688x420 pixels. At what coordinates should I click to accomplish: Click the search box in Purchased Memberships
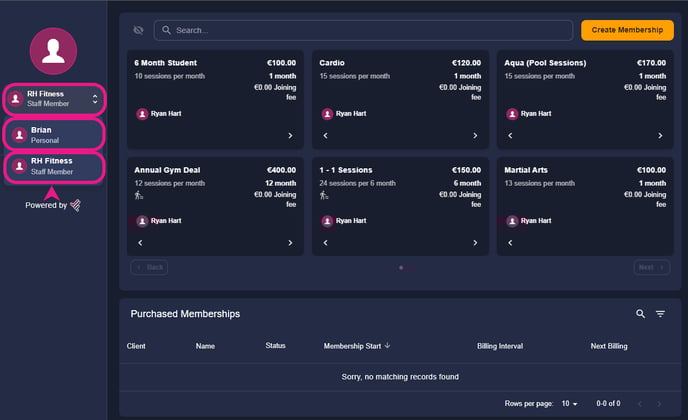click(640, 313)
